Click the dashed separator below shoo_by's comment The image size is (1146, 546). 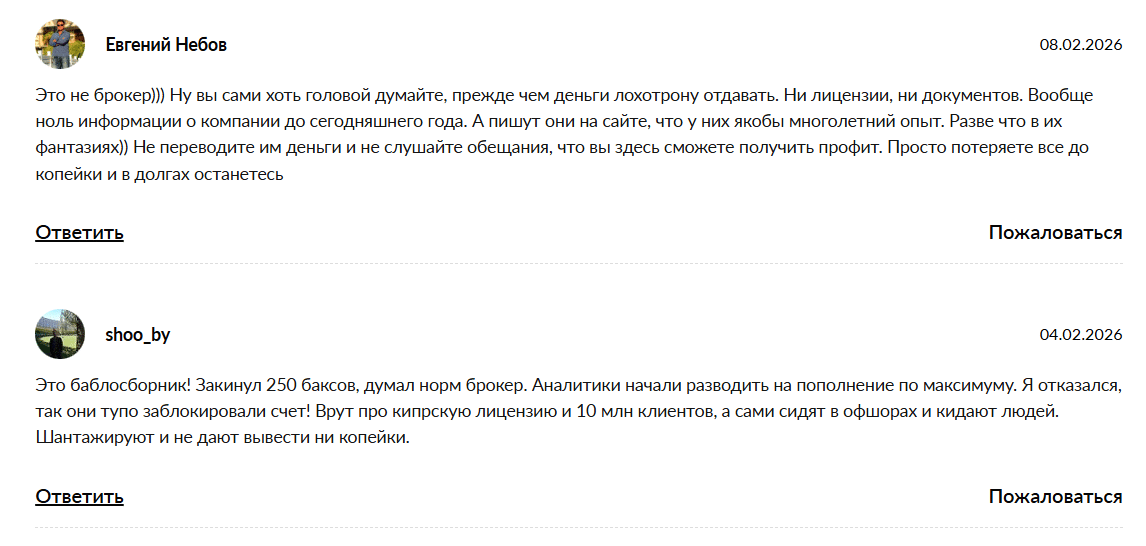pyautogui.click(x=579, y=528)
